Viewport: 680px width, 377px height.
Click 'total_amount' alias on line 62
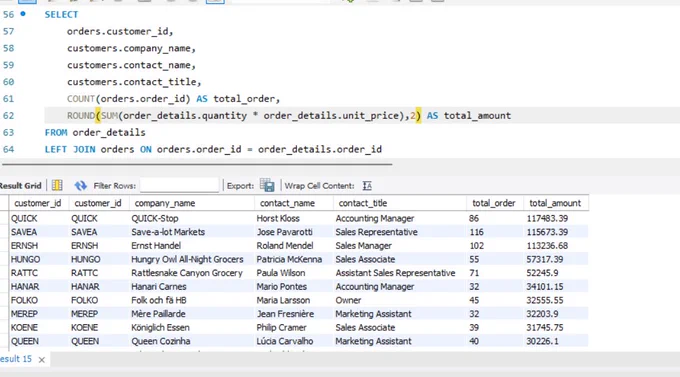[477, 115]
